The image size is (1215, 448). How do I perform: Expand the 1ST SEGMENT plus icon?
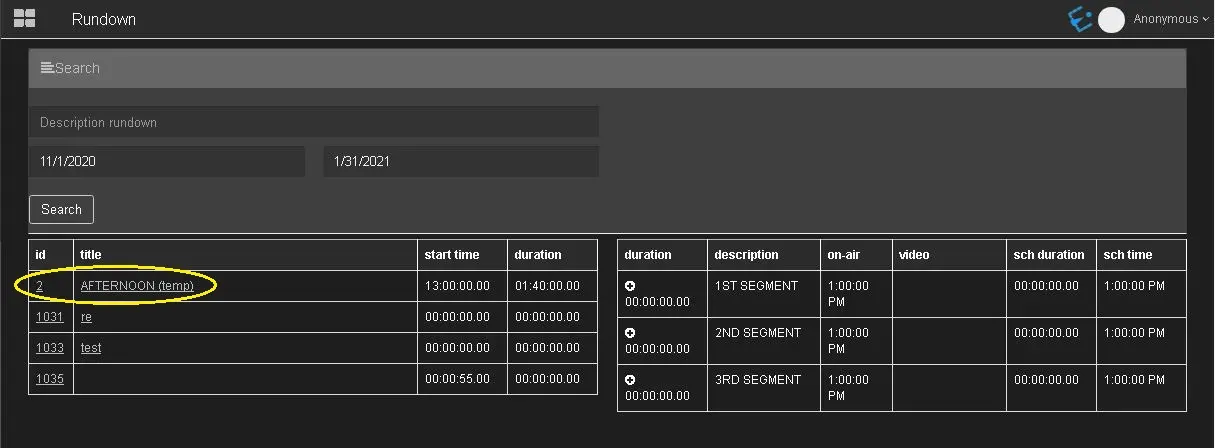click(x=630, y=286)
